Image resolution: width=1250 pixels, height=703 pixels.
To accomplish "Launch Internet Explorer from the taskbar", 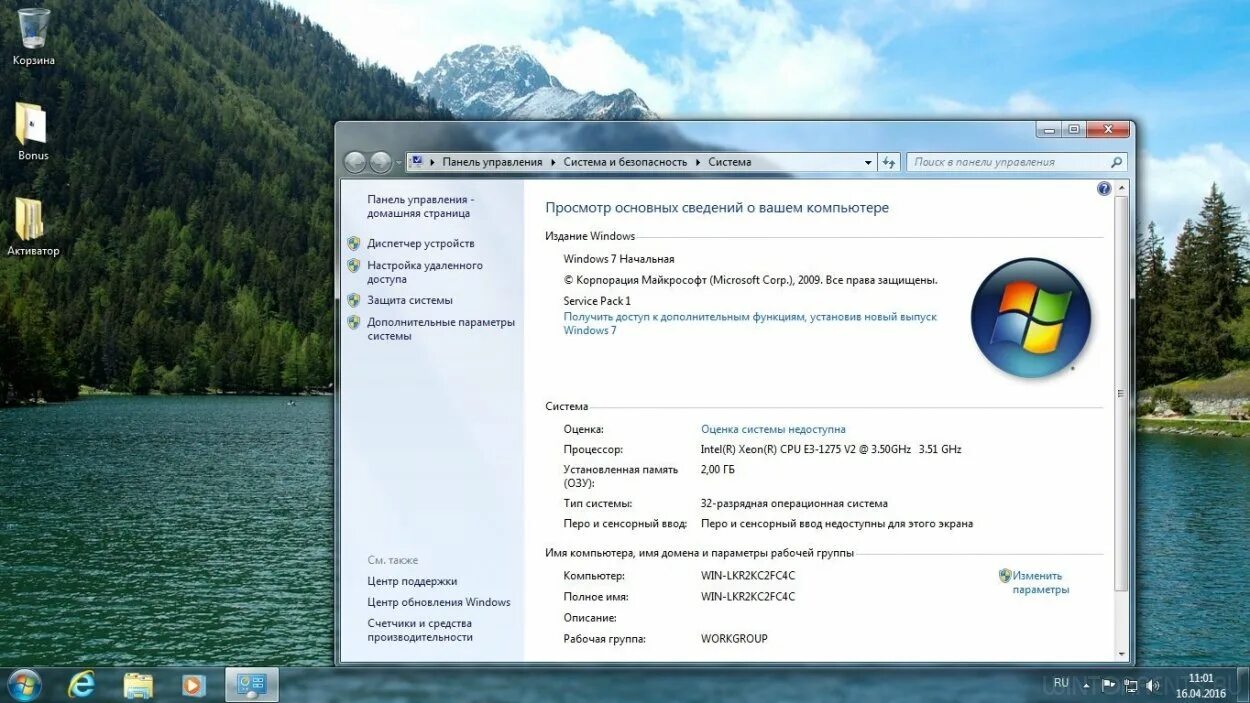I will pyautogui.click(x=80, y=686).
